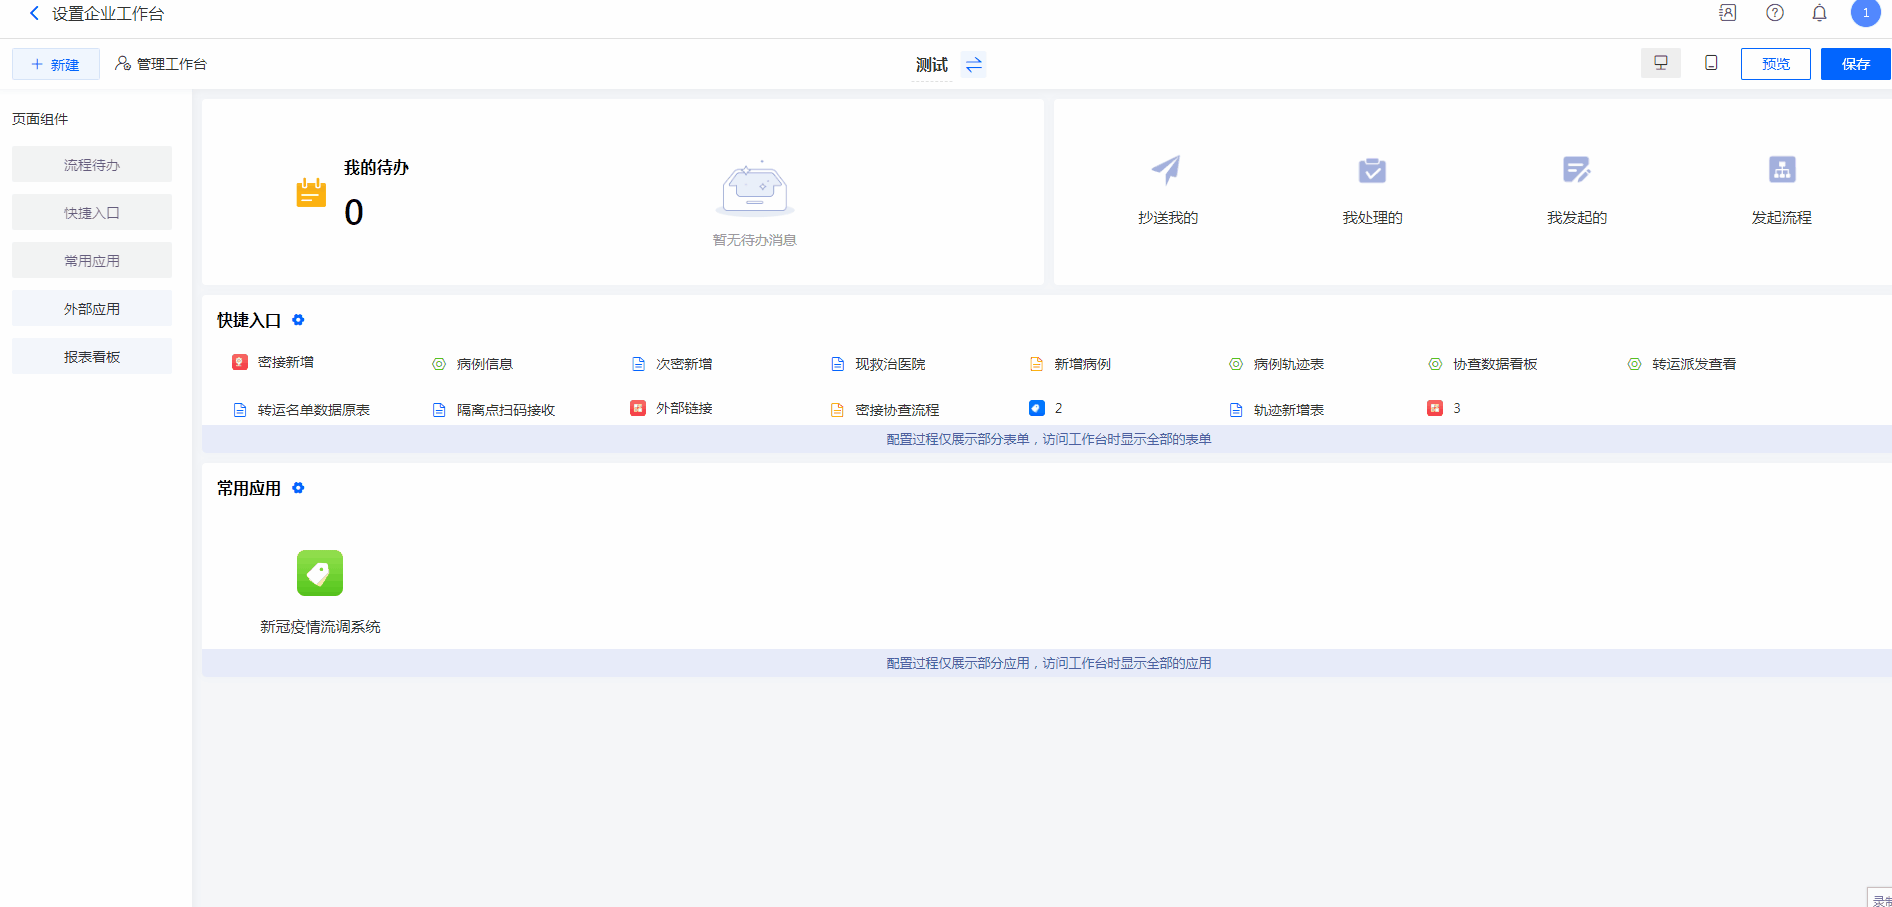Viewport: 1892px width, 907px height.
Task: Click the 我发起的 edit icon
Action: (1576, 170)
